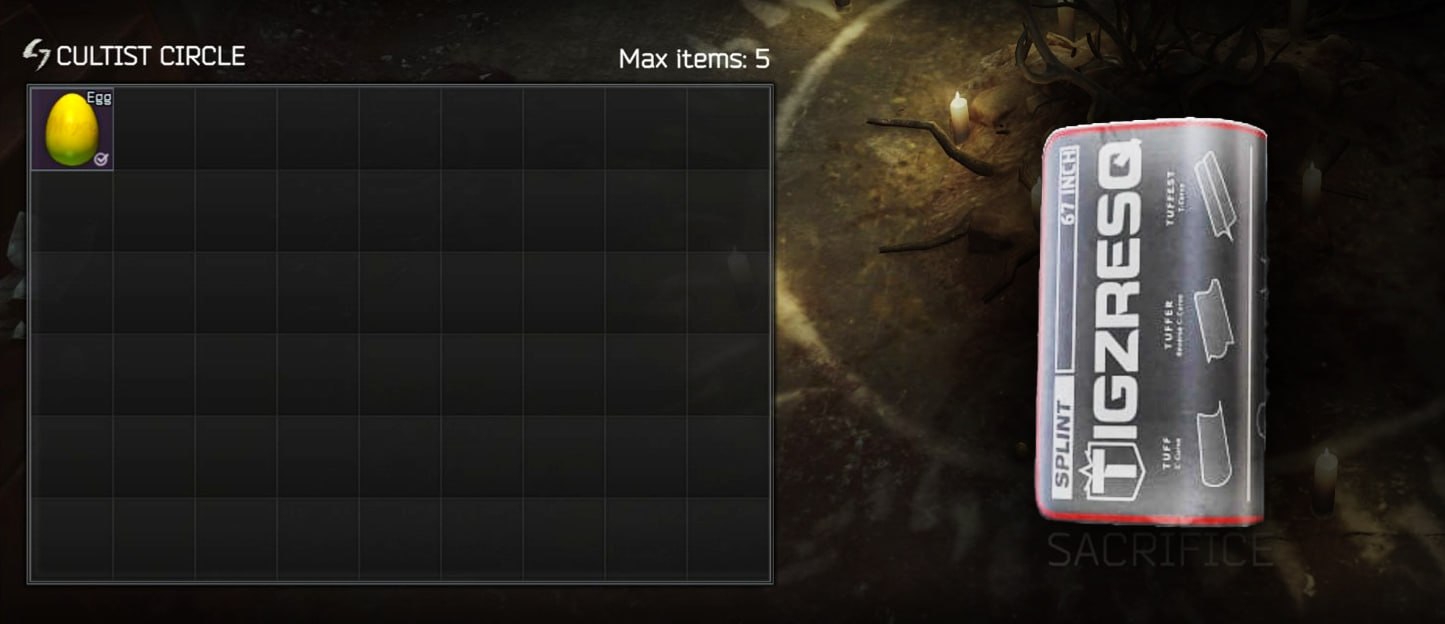Click the Max items: 5 label

point(694,59)
